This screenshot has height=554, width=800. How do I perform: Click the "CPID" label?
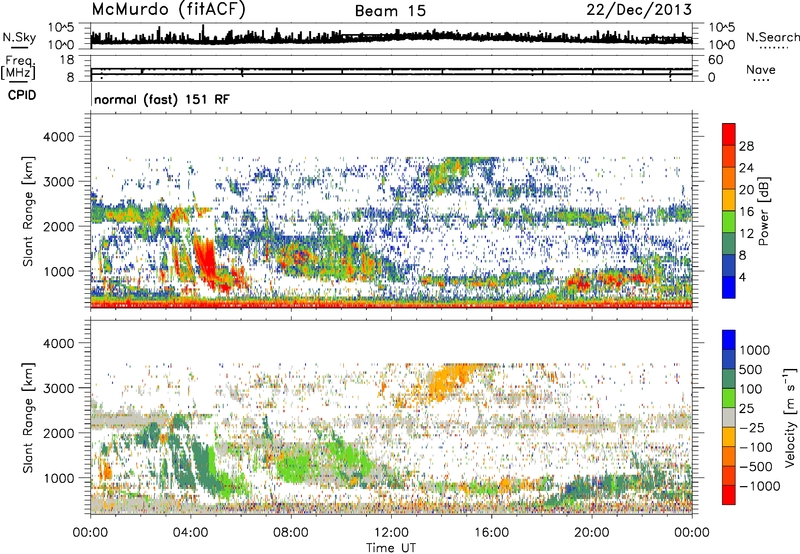(22, 95)
